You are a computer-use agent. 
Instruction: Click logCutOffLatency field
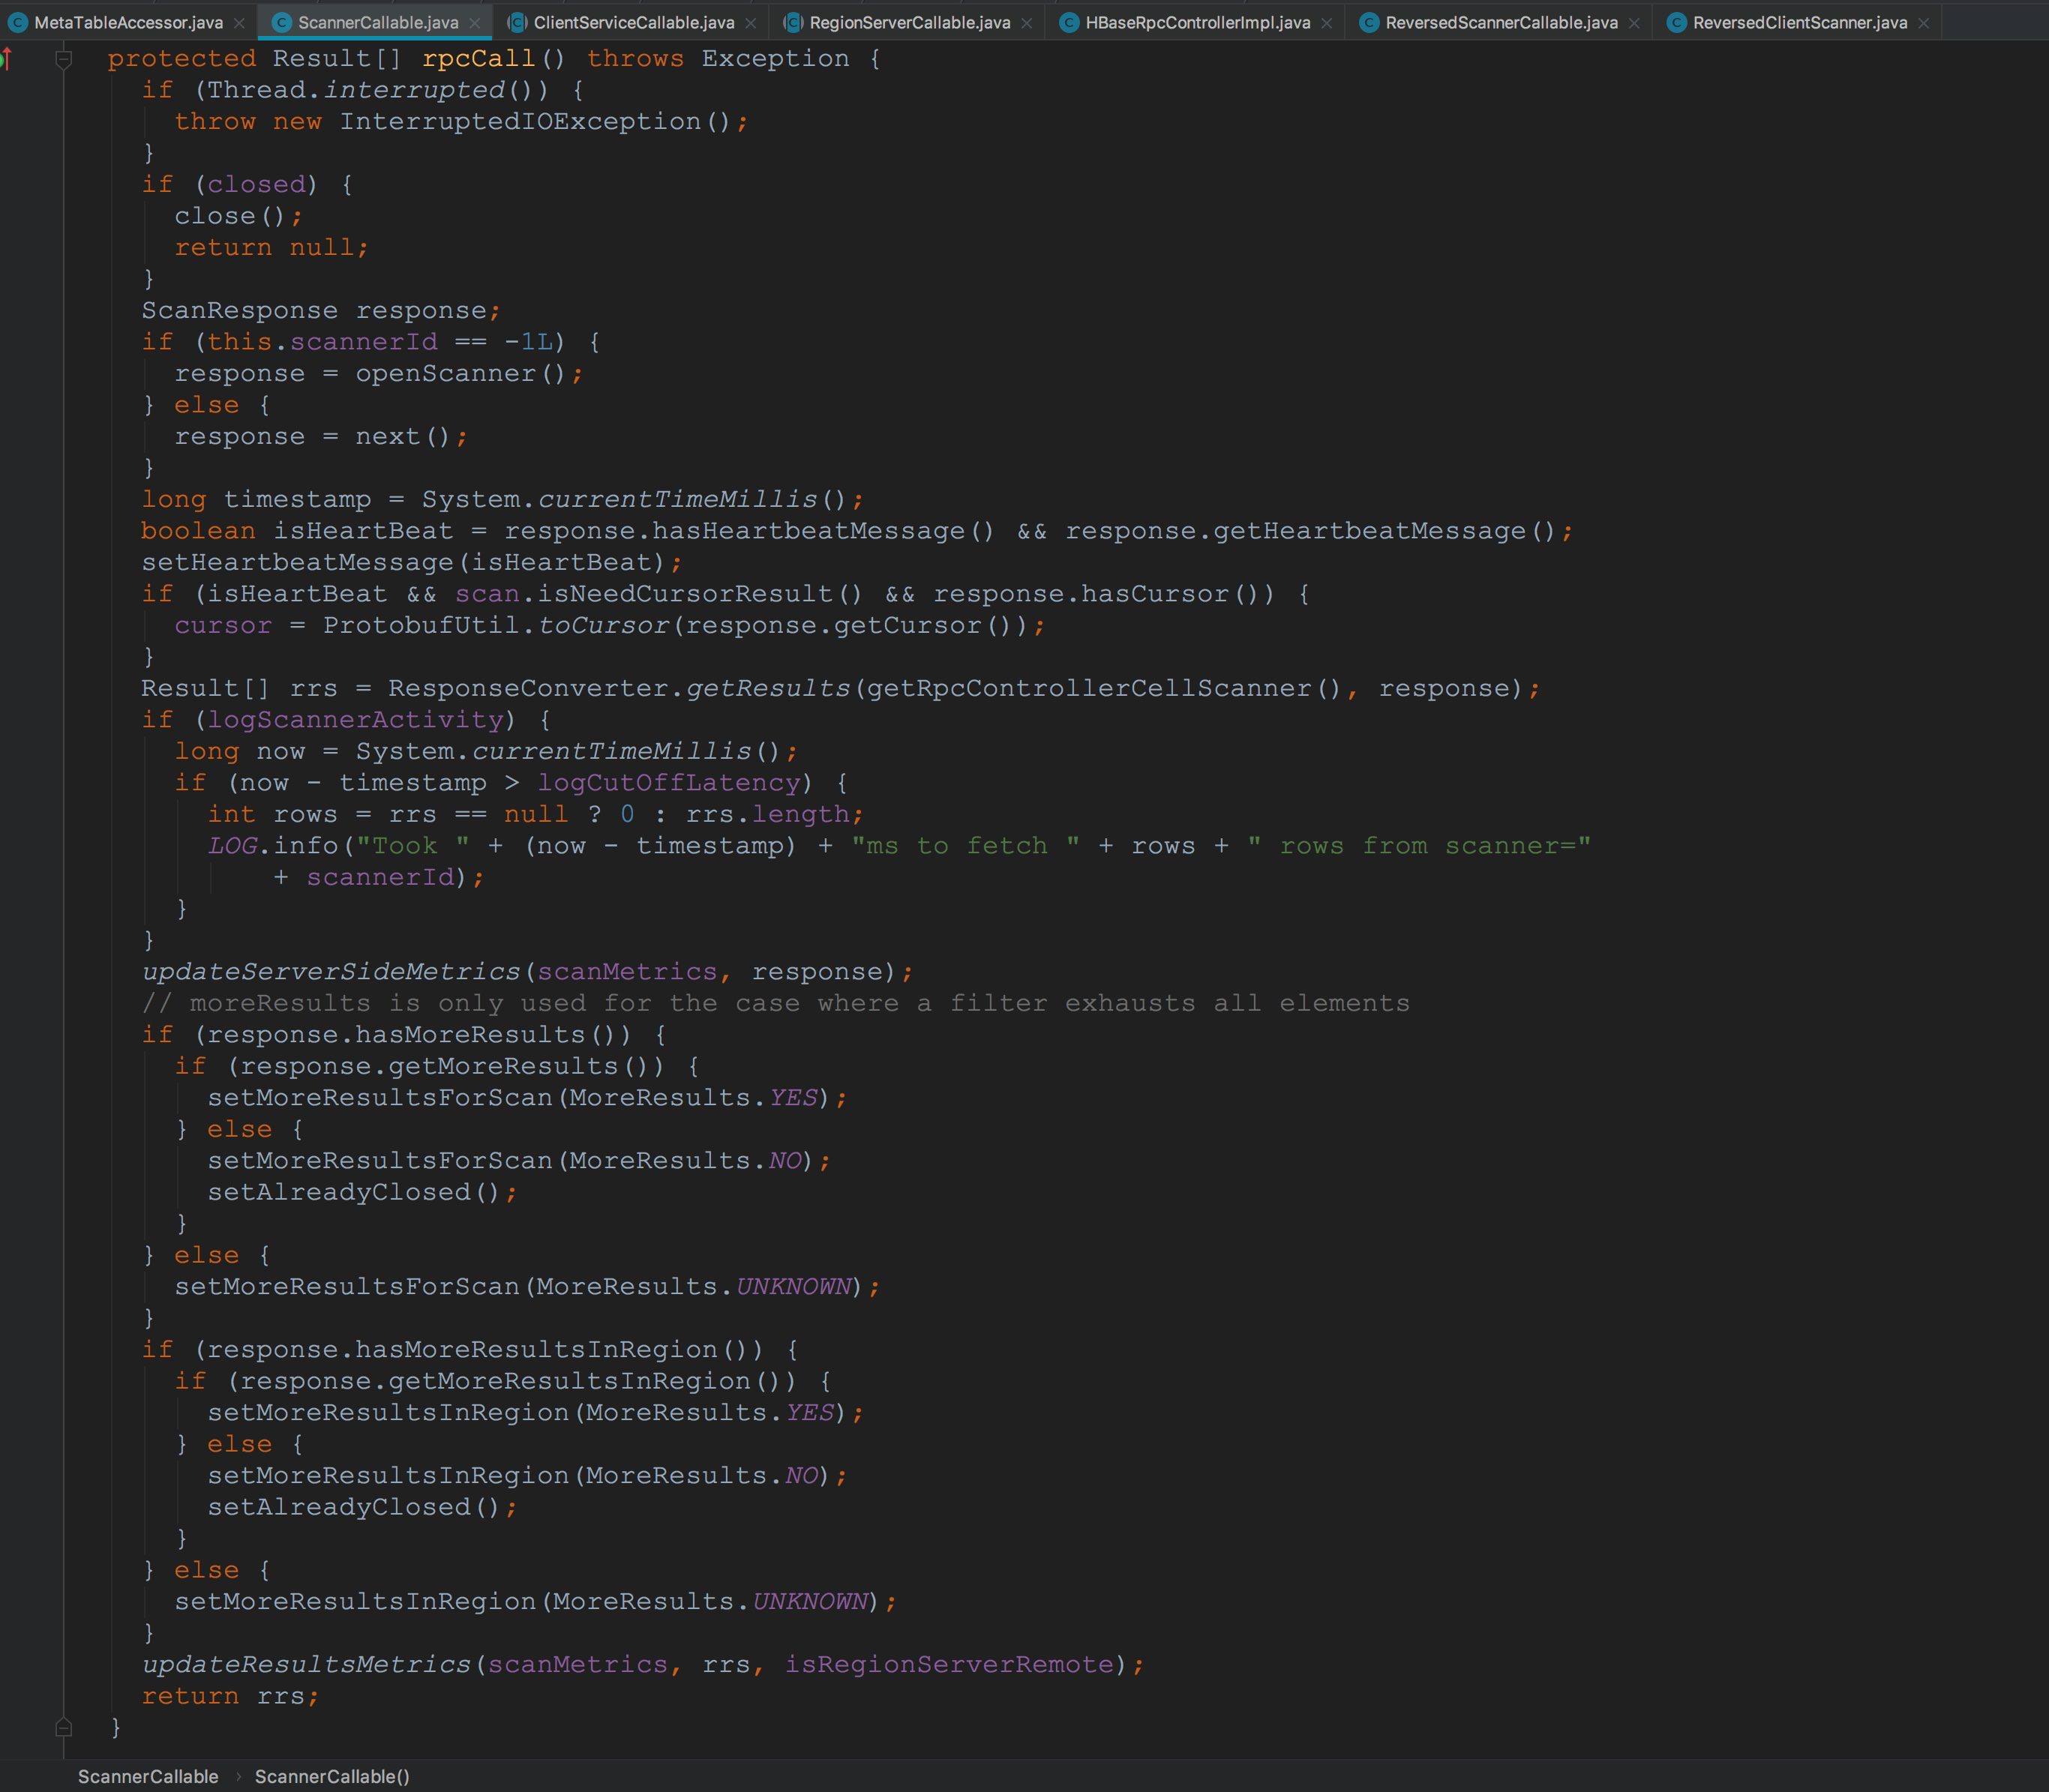tap(669, 783)
